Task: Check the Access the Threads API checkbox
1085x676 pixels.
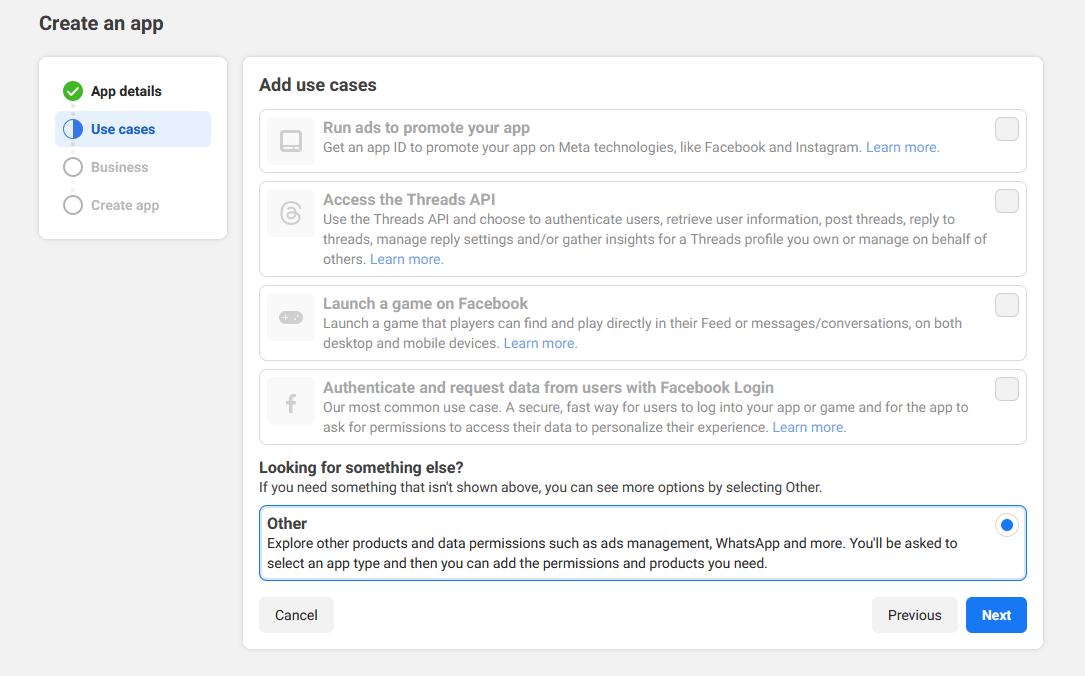Action: point(1006,201)
